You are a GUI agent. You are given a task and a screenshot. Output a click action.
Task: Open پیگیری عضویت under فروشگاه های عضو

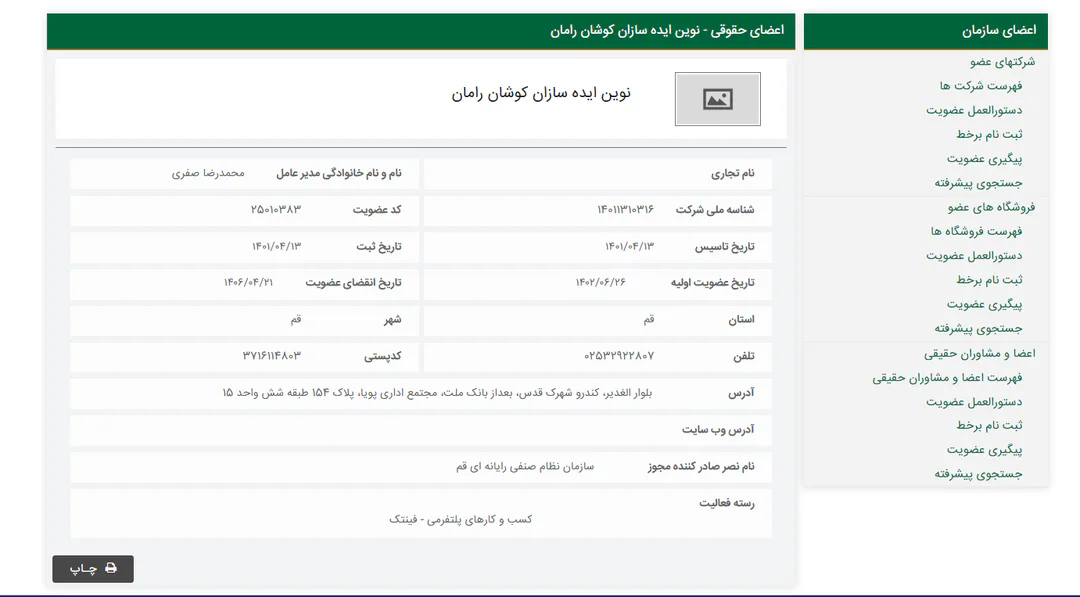click(x=984, y=304)
